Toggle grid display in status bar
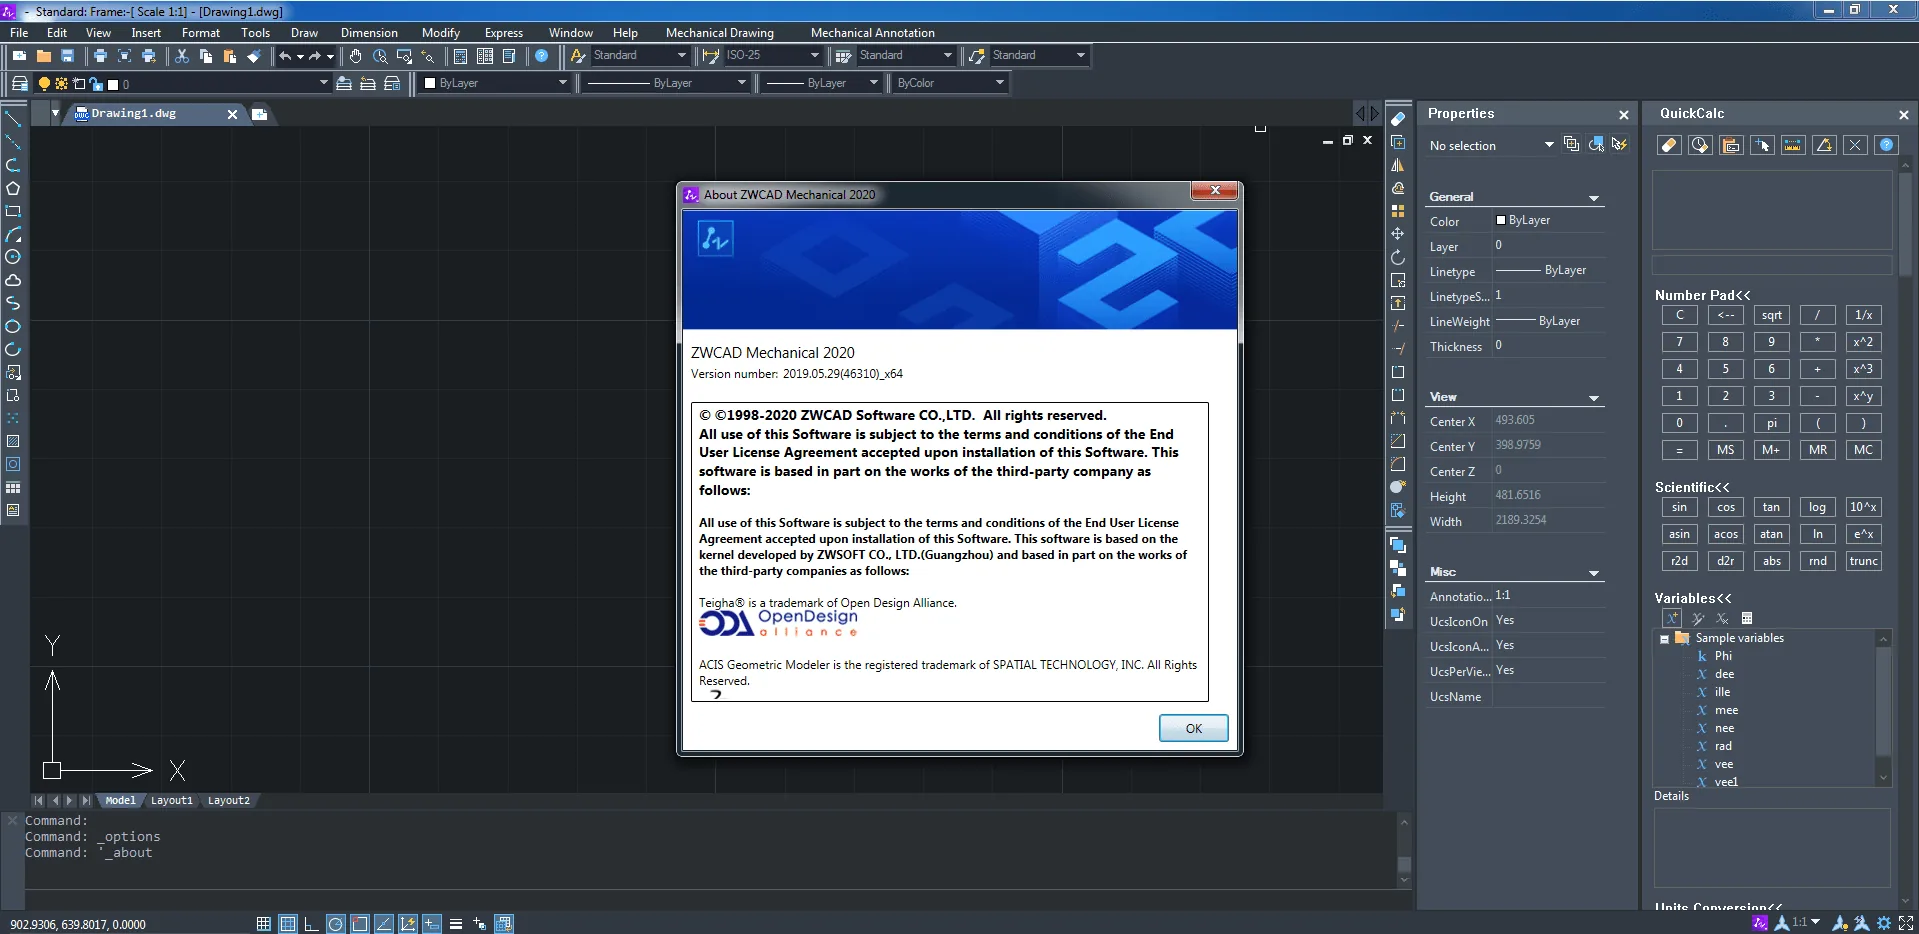The image size is (1919, 934). pos(288,924)
